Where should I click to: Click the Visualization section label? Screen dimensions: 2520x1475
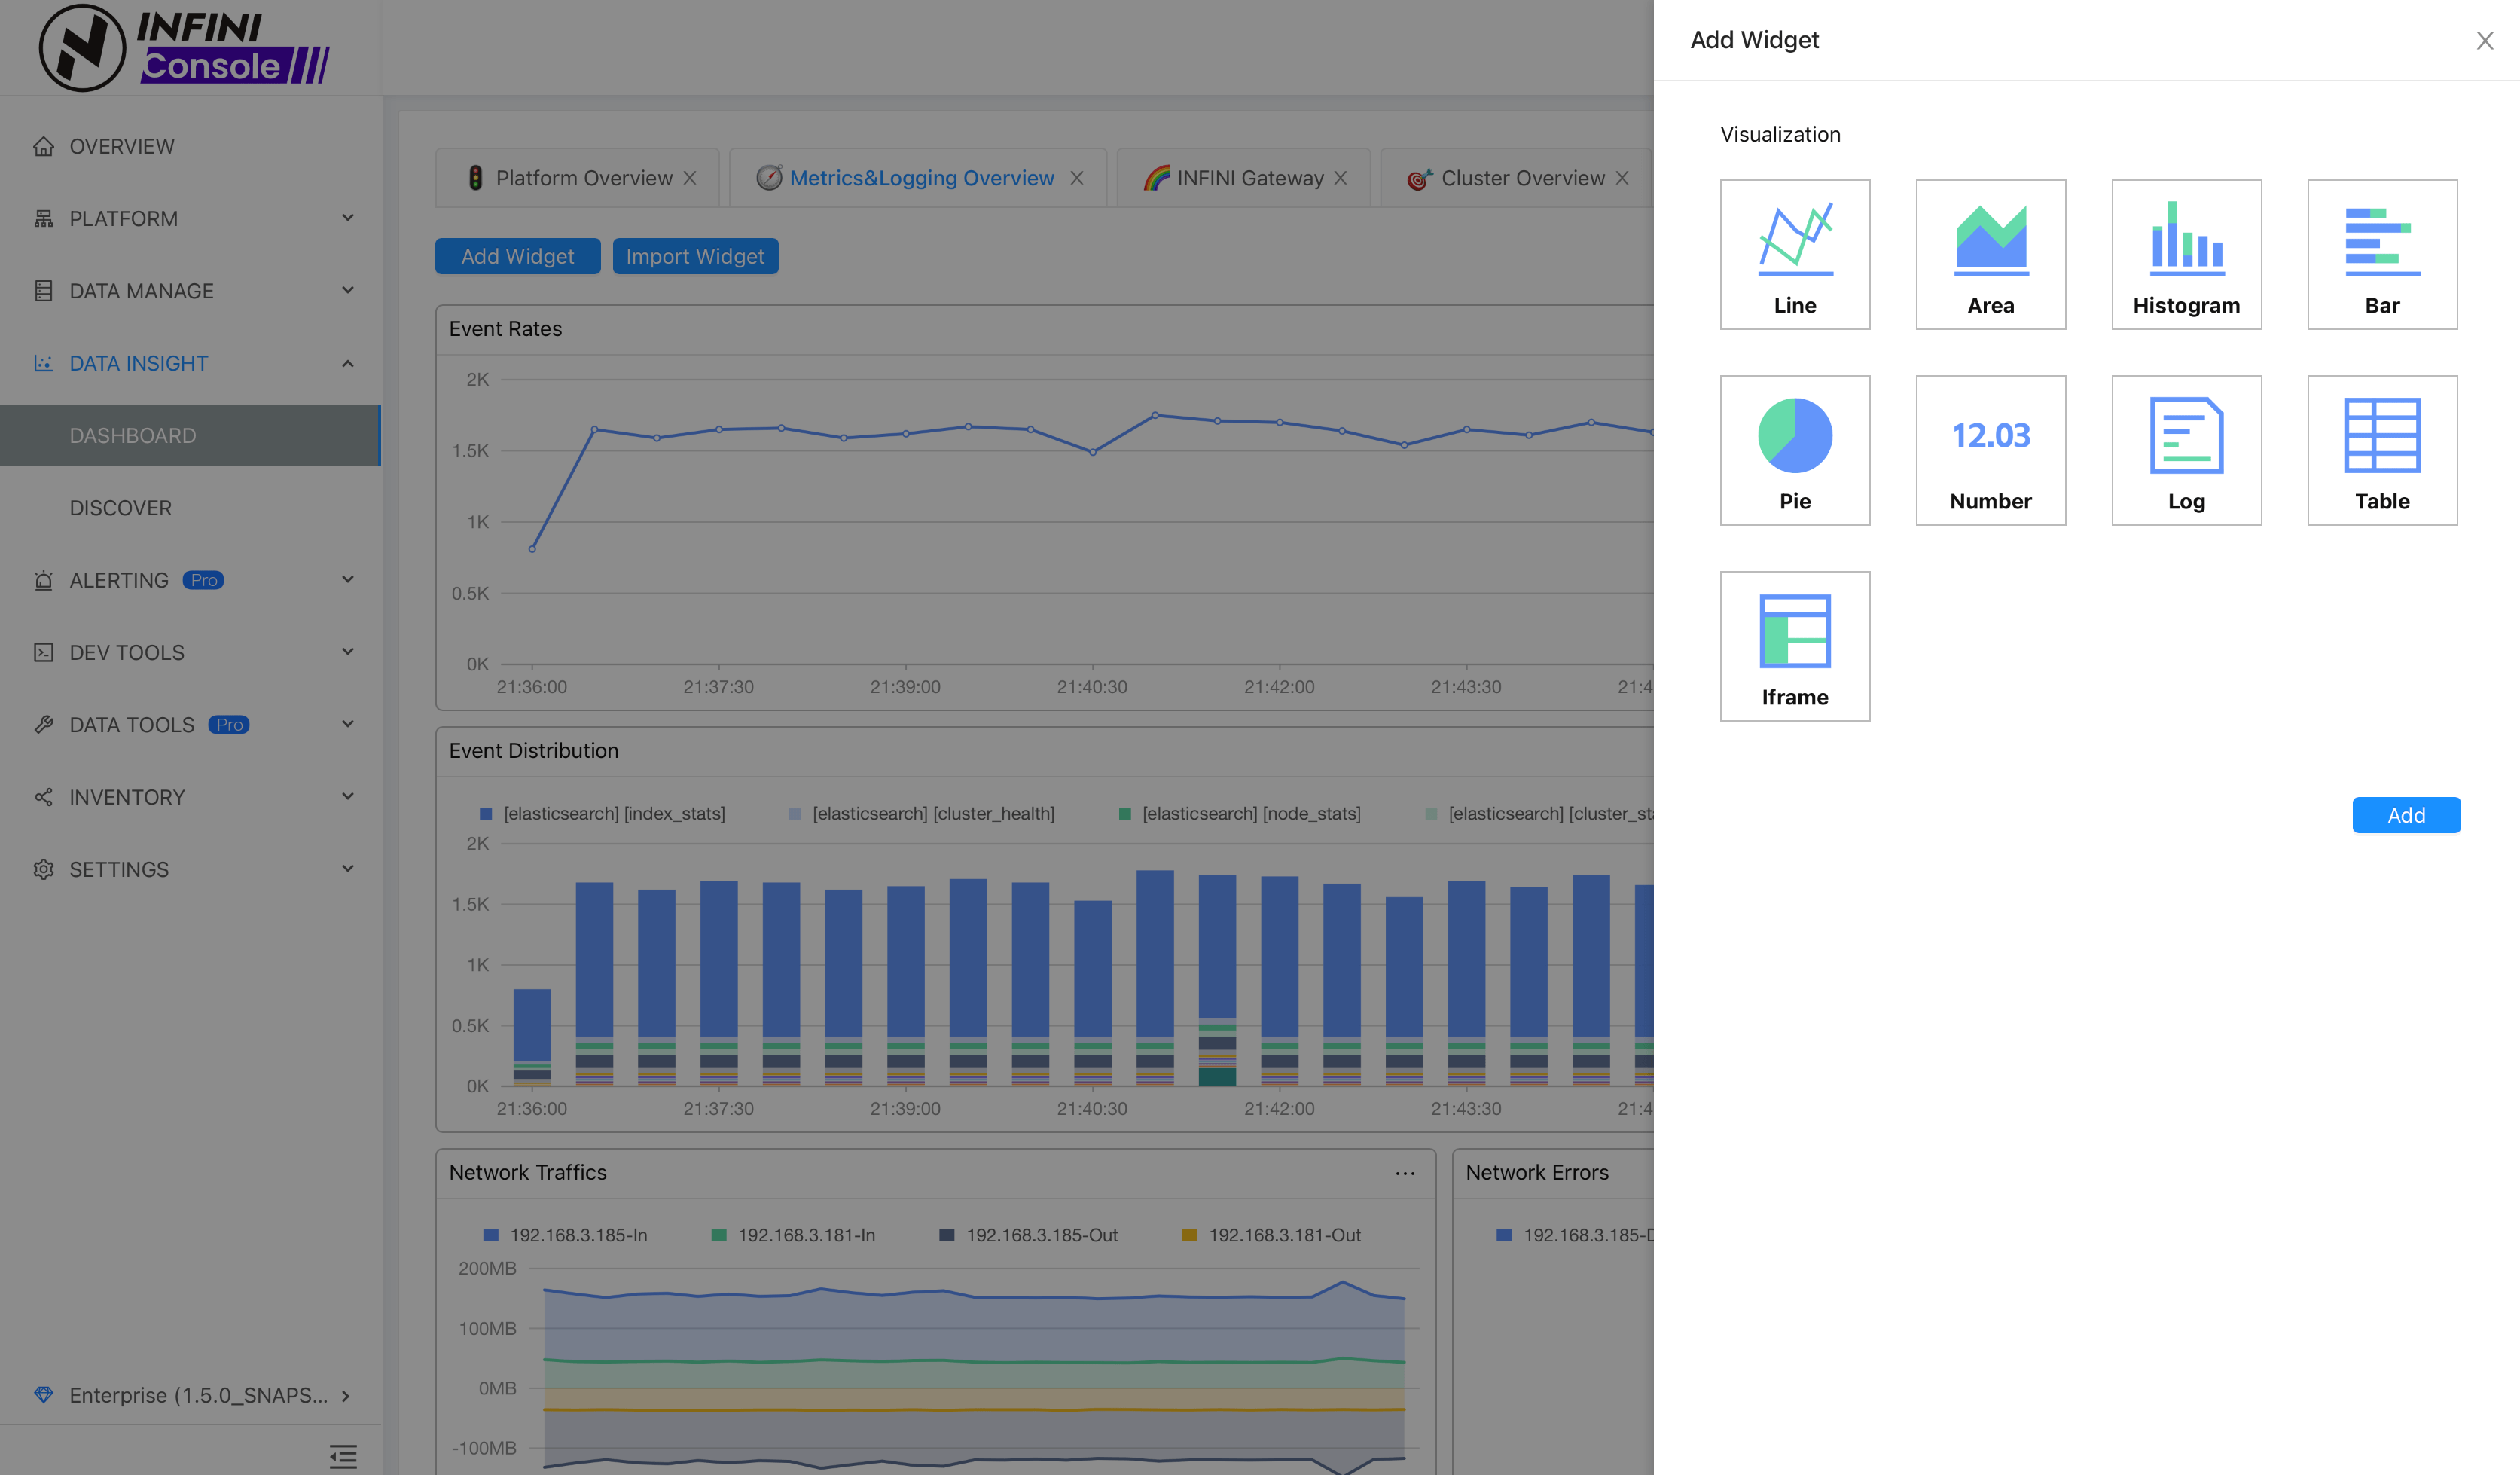1780,134
